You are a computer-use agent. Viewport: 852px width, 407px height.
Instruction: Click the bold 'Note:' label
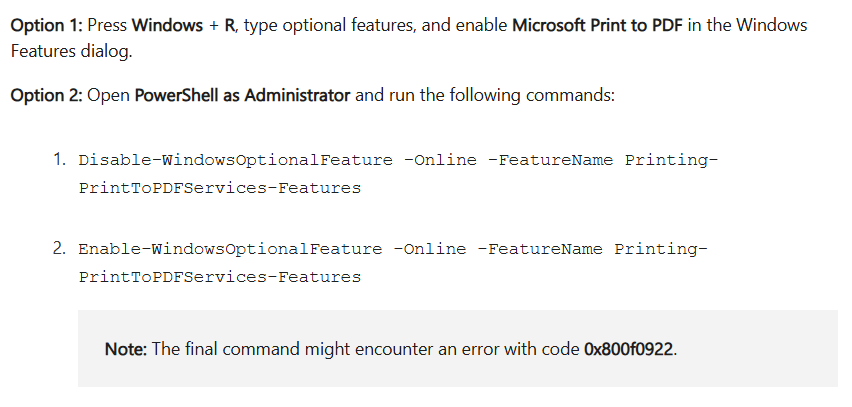pos(126,349)
